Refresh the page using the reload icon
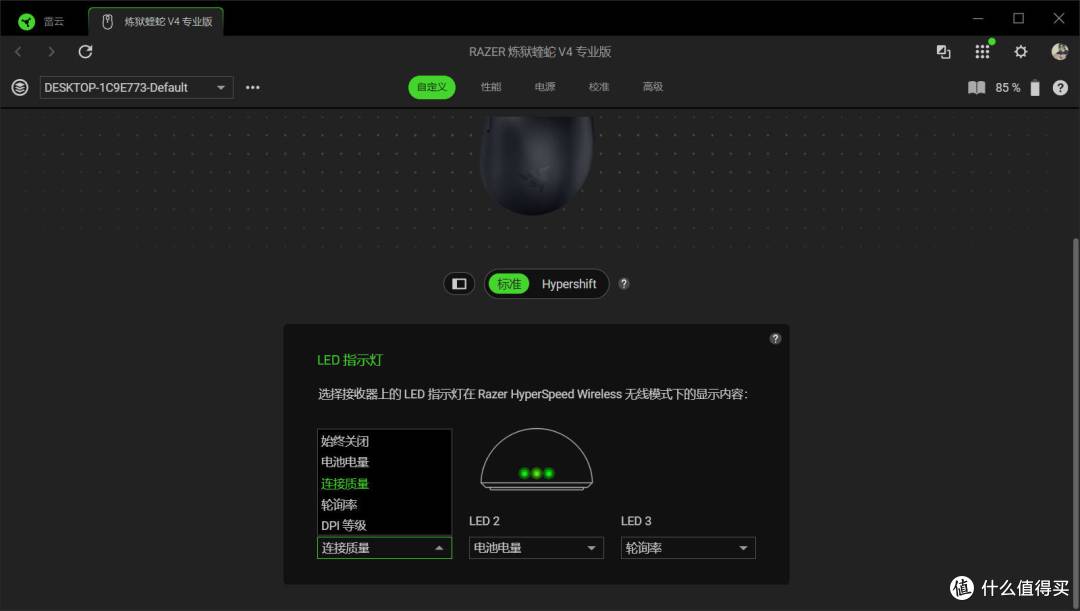The image size is (1080, 611). point(85,51)
